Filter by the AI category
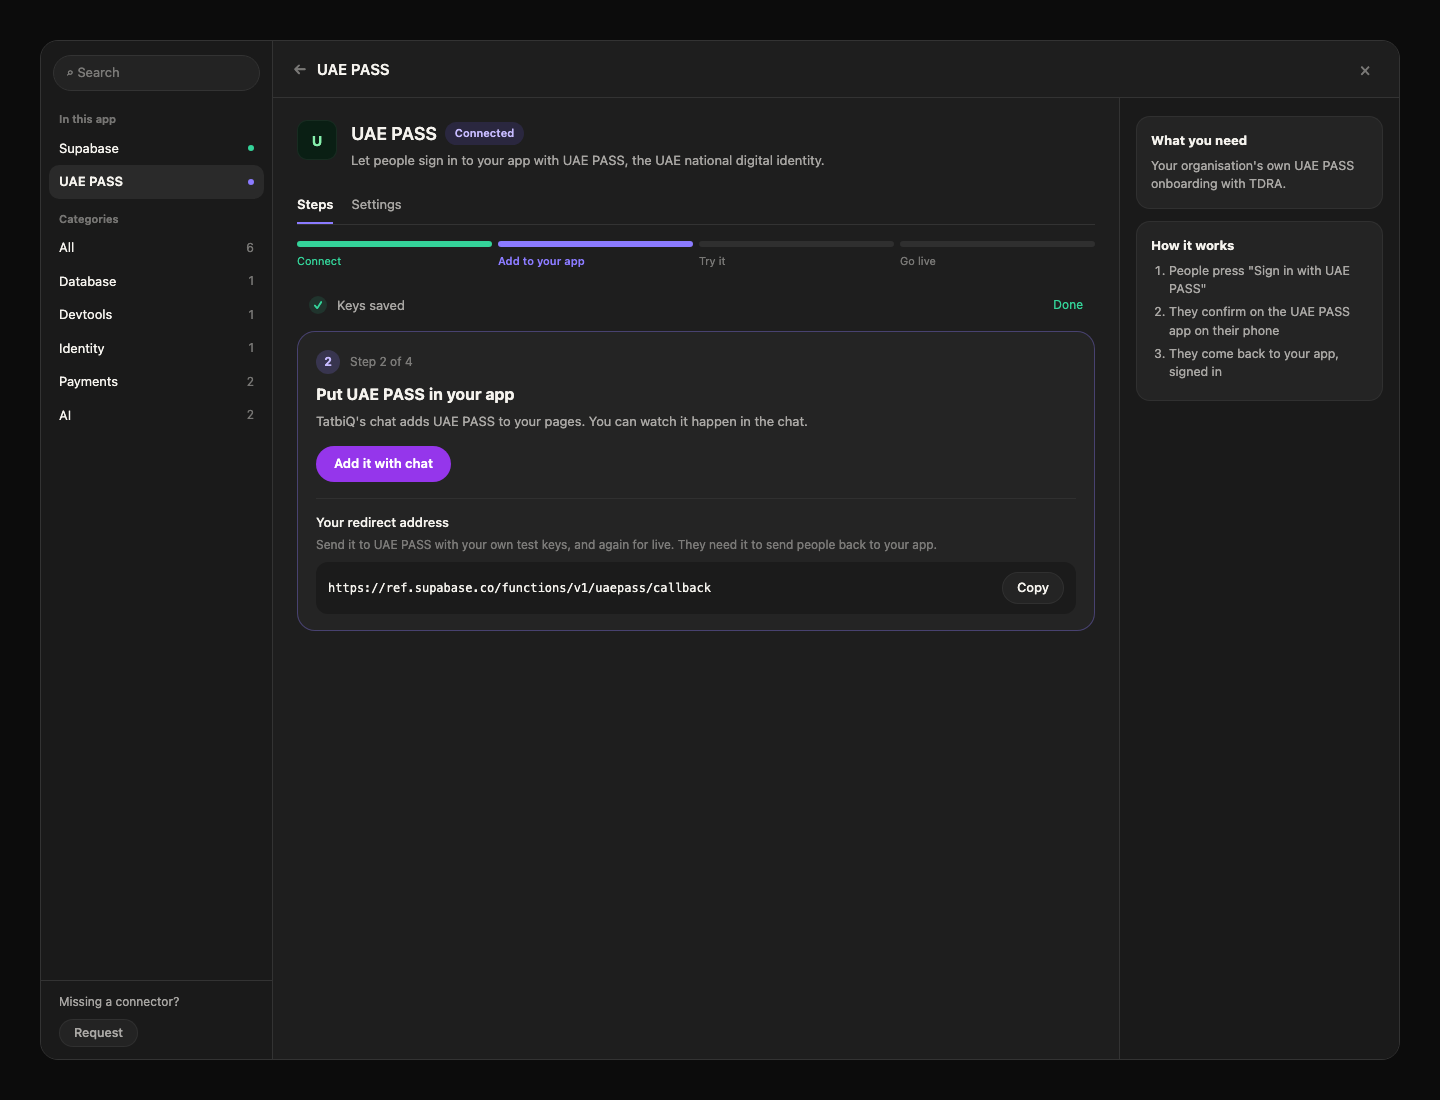The width and height of the screenshot is (1440, 1100). point(156,415)
